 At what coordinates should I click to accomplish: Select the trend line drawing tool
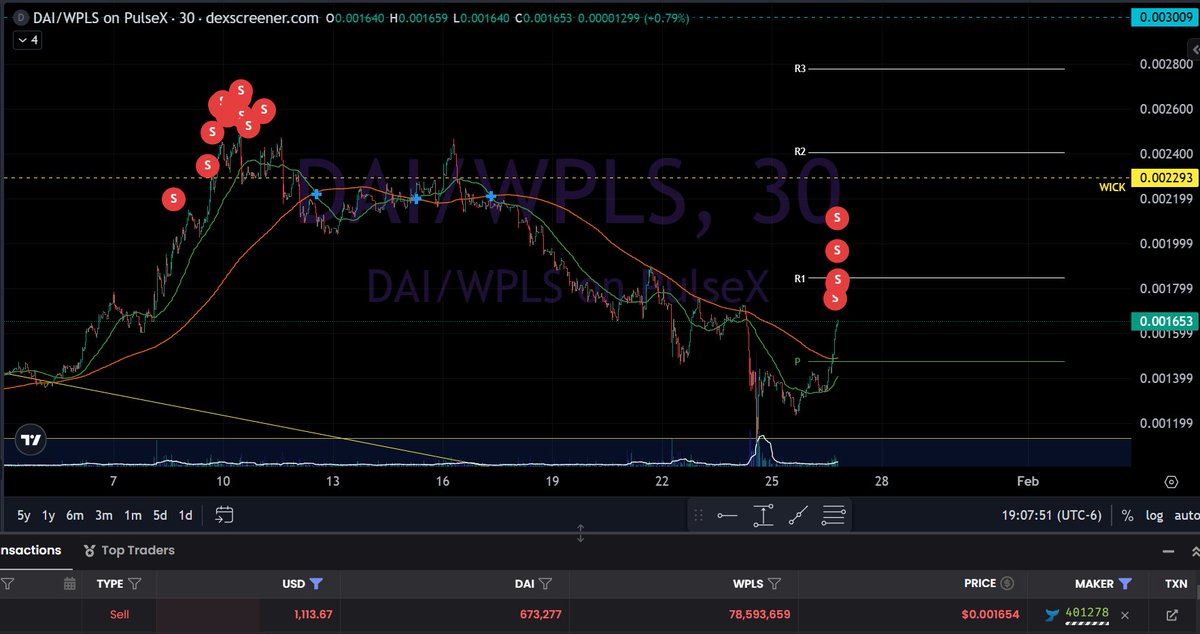click(x=798, y=516)
